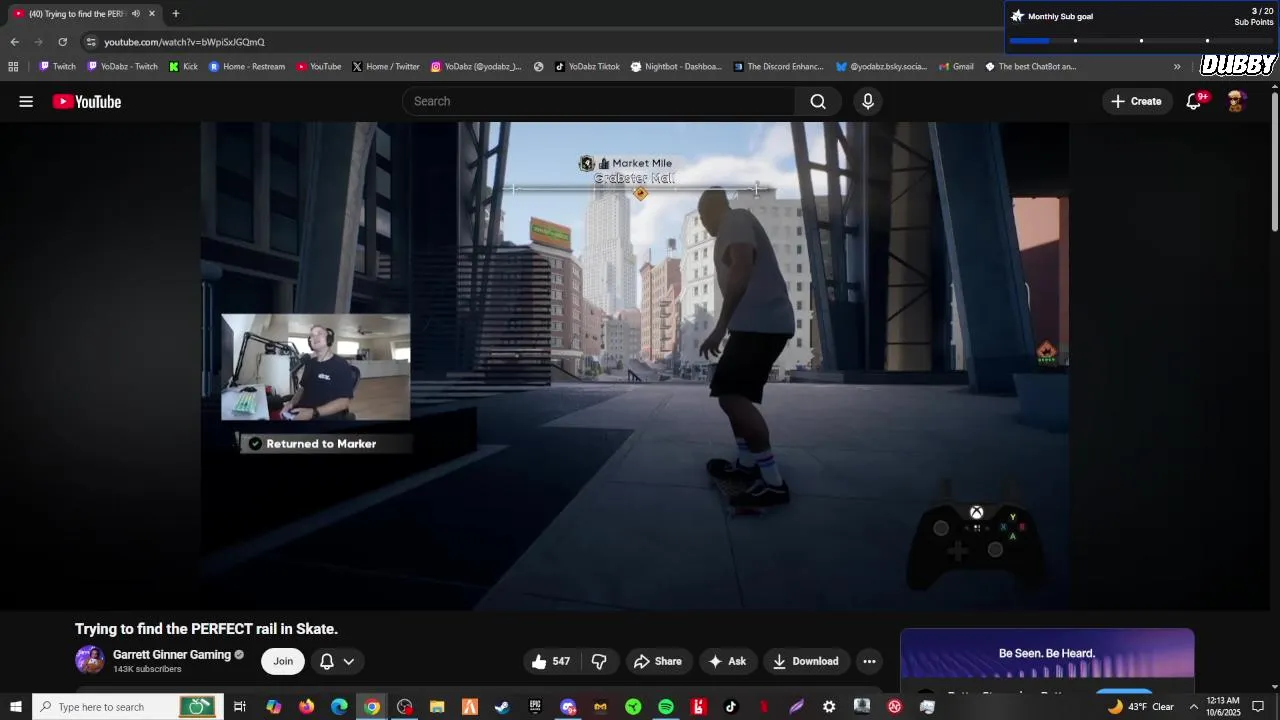Open YoDabz Instagram bookmark
The width and height of the screenshot is (1280, 720).
[476, 67]
